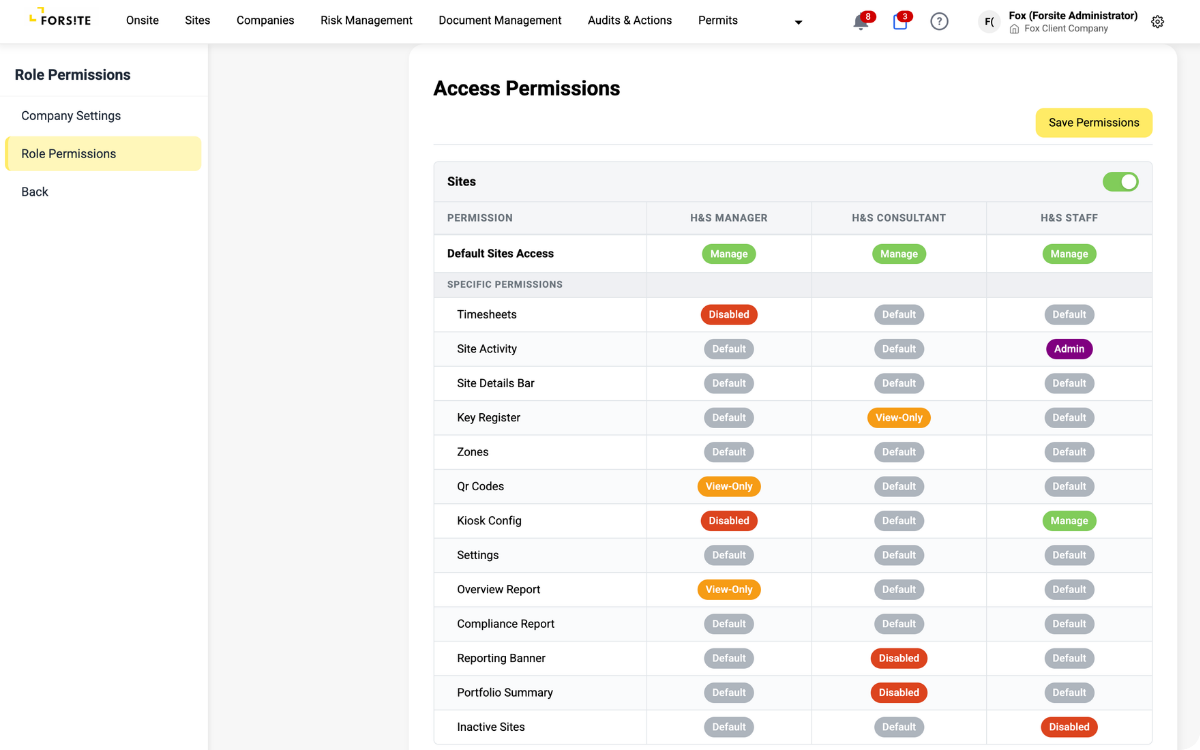The width and height of the screenshot is (1200, 750).
Task: Click Zones Default badge for H&S Consultant
Action: point(899,452)
